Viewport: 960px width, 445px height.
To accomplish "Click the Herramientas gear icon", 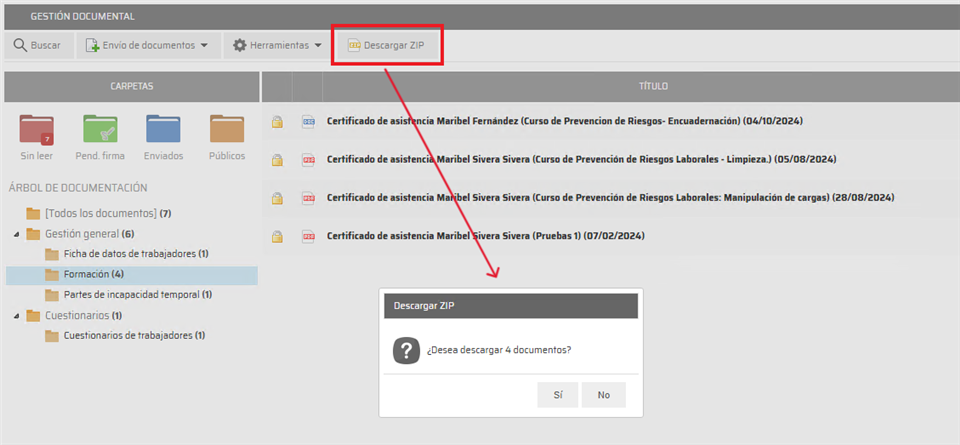I will click(239, 45).
